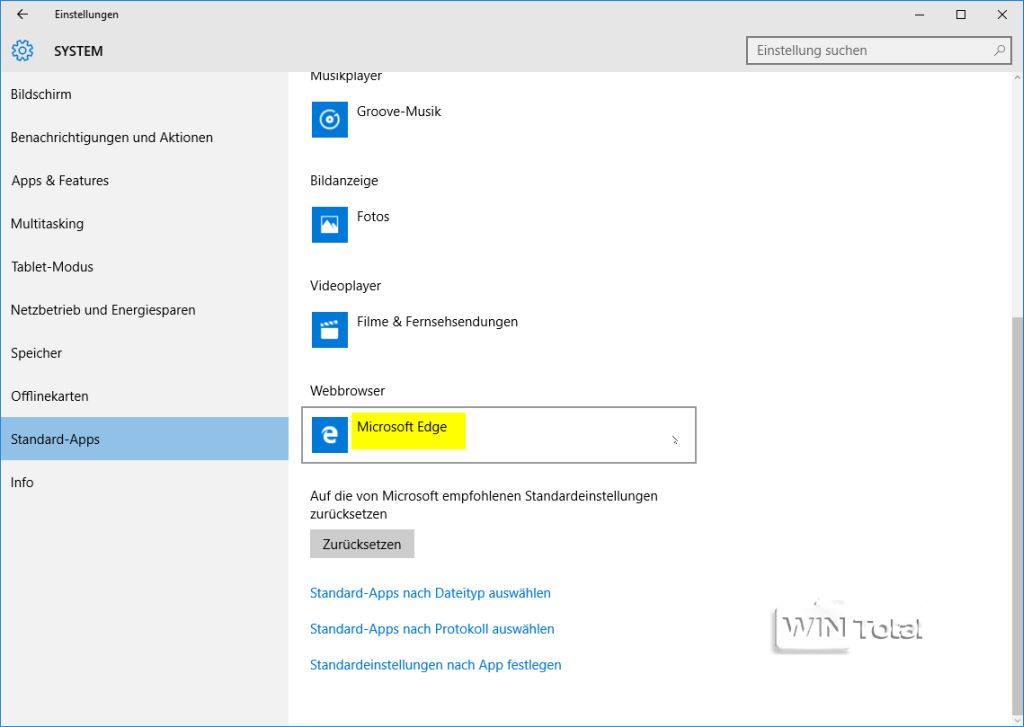Open Info page in sidebar
1024x727 pixels.
point(144,482)
